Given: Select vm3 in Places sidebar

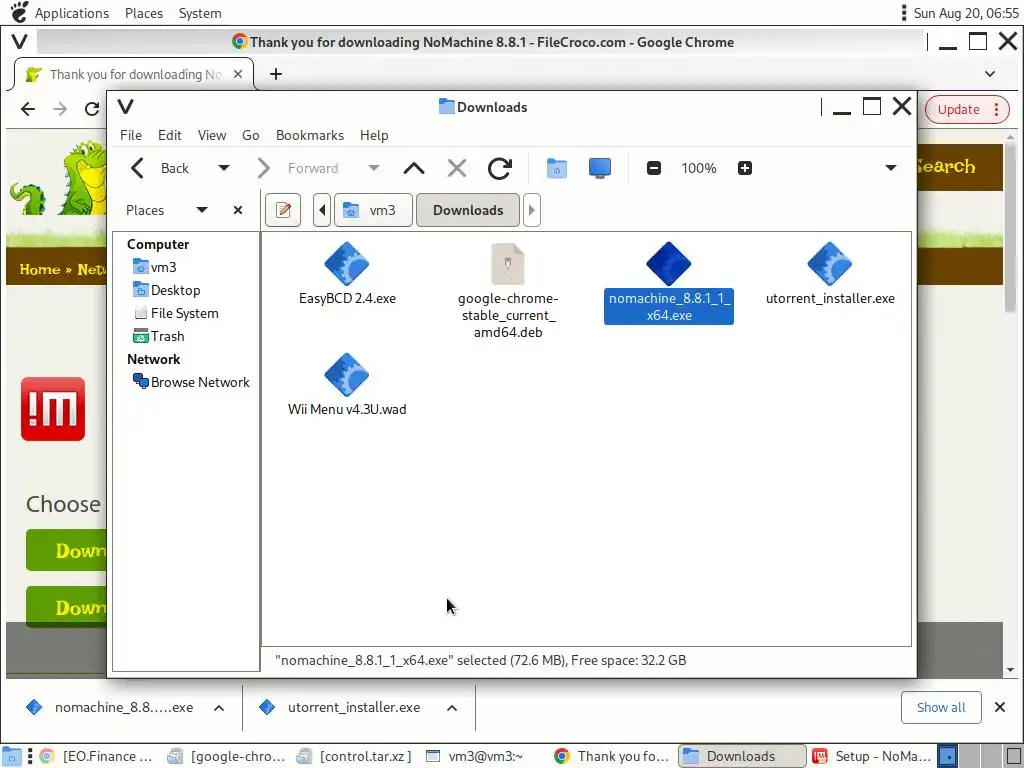Looking at the screenshot, I should pyautogui.click(x=155, y=267).
